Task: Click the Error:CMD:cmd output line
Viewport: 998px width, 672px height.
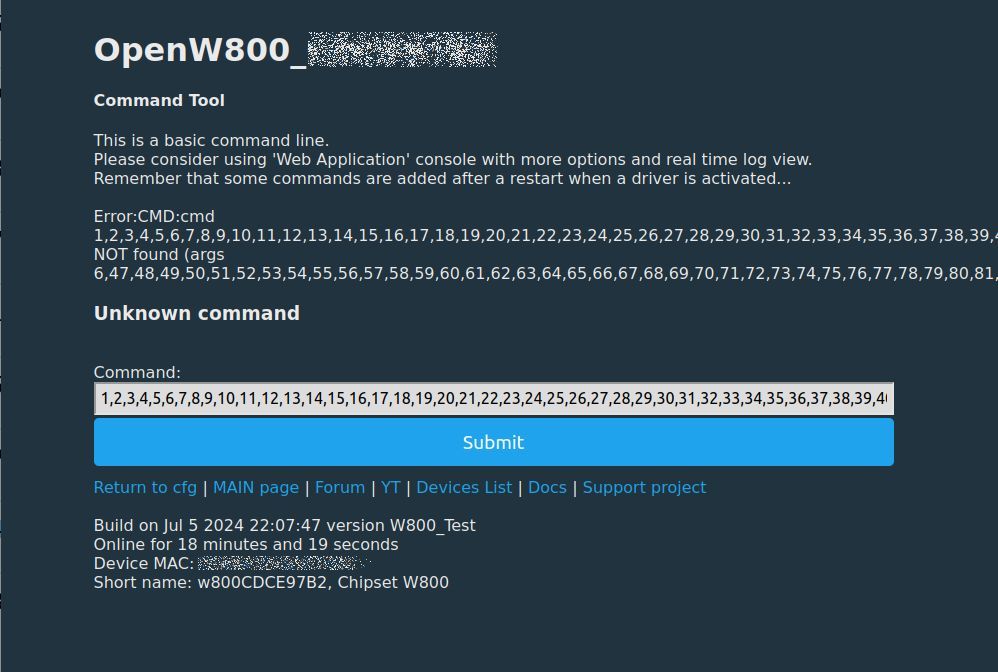Action: (154, 216)
